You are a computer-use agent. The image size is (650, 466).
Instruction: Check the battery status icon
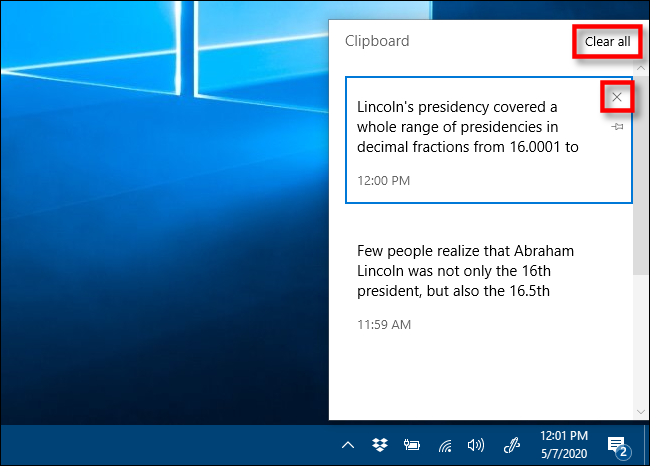[410, 445]
